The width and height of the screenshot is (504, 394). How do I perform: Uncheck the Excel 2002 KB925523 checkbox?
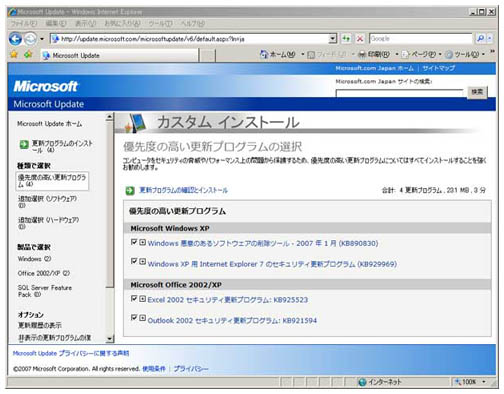(134, 298)
